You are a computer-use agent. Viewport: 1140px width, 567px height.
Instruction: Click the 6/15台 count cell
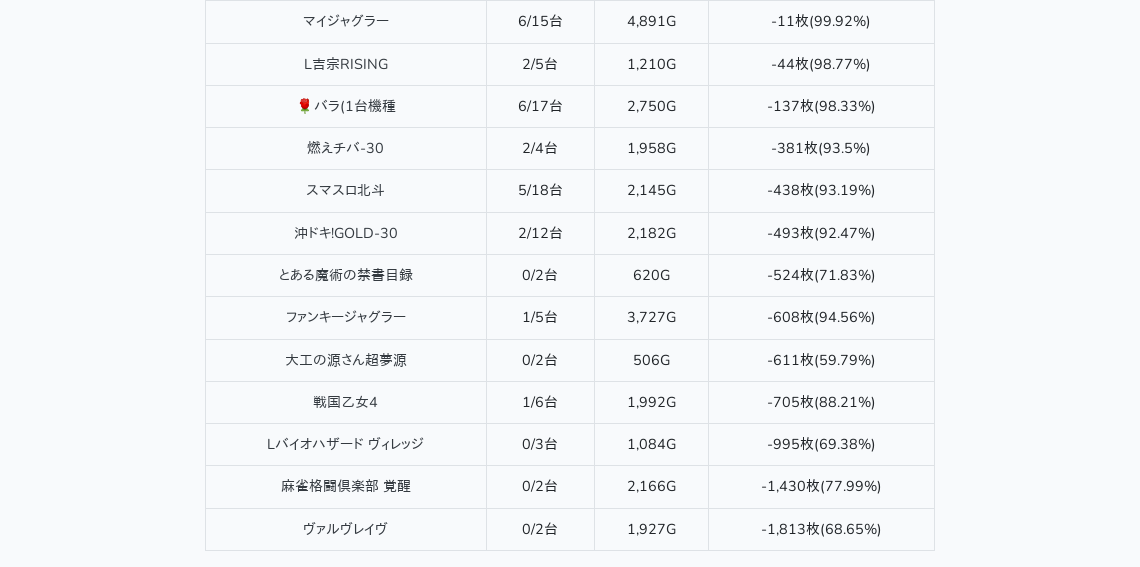pyautogui.click(x=540, y=21)
